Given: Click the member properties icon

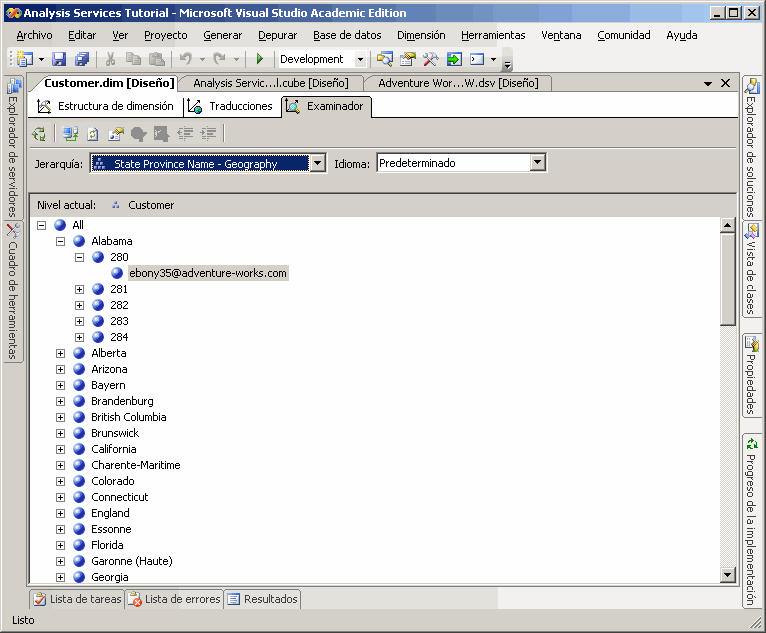Looking at the screenshot, I should 116,133.
